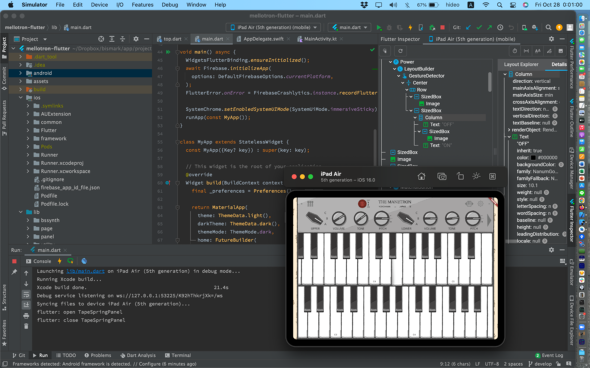
Task: Switch to AppDelegate.swift tab
Action: pyautogui.click(x=263, y=39)
